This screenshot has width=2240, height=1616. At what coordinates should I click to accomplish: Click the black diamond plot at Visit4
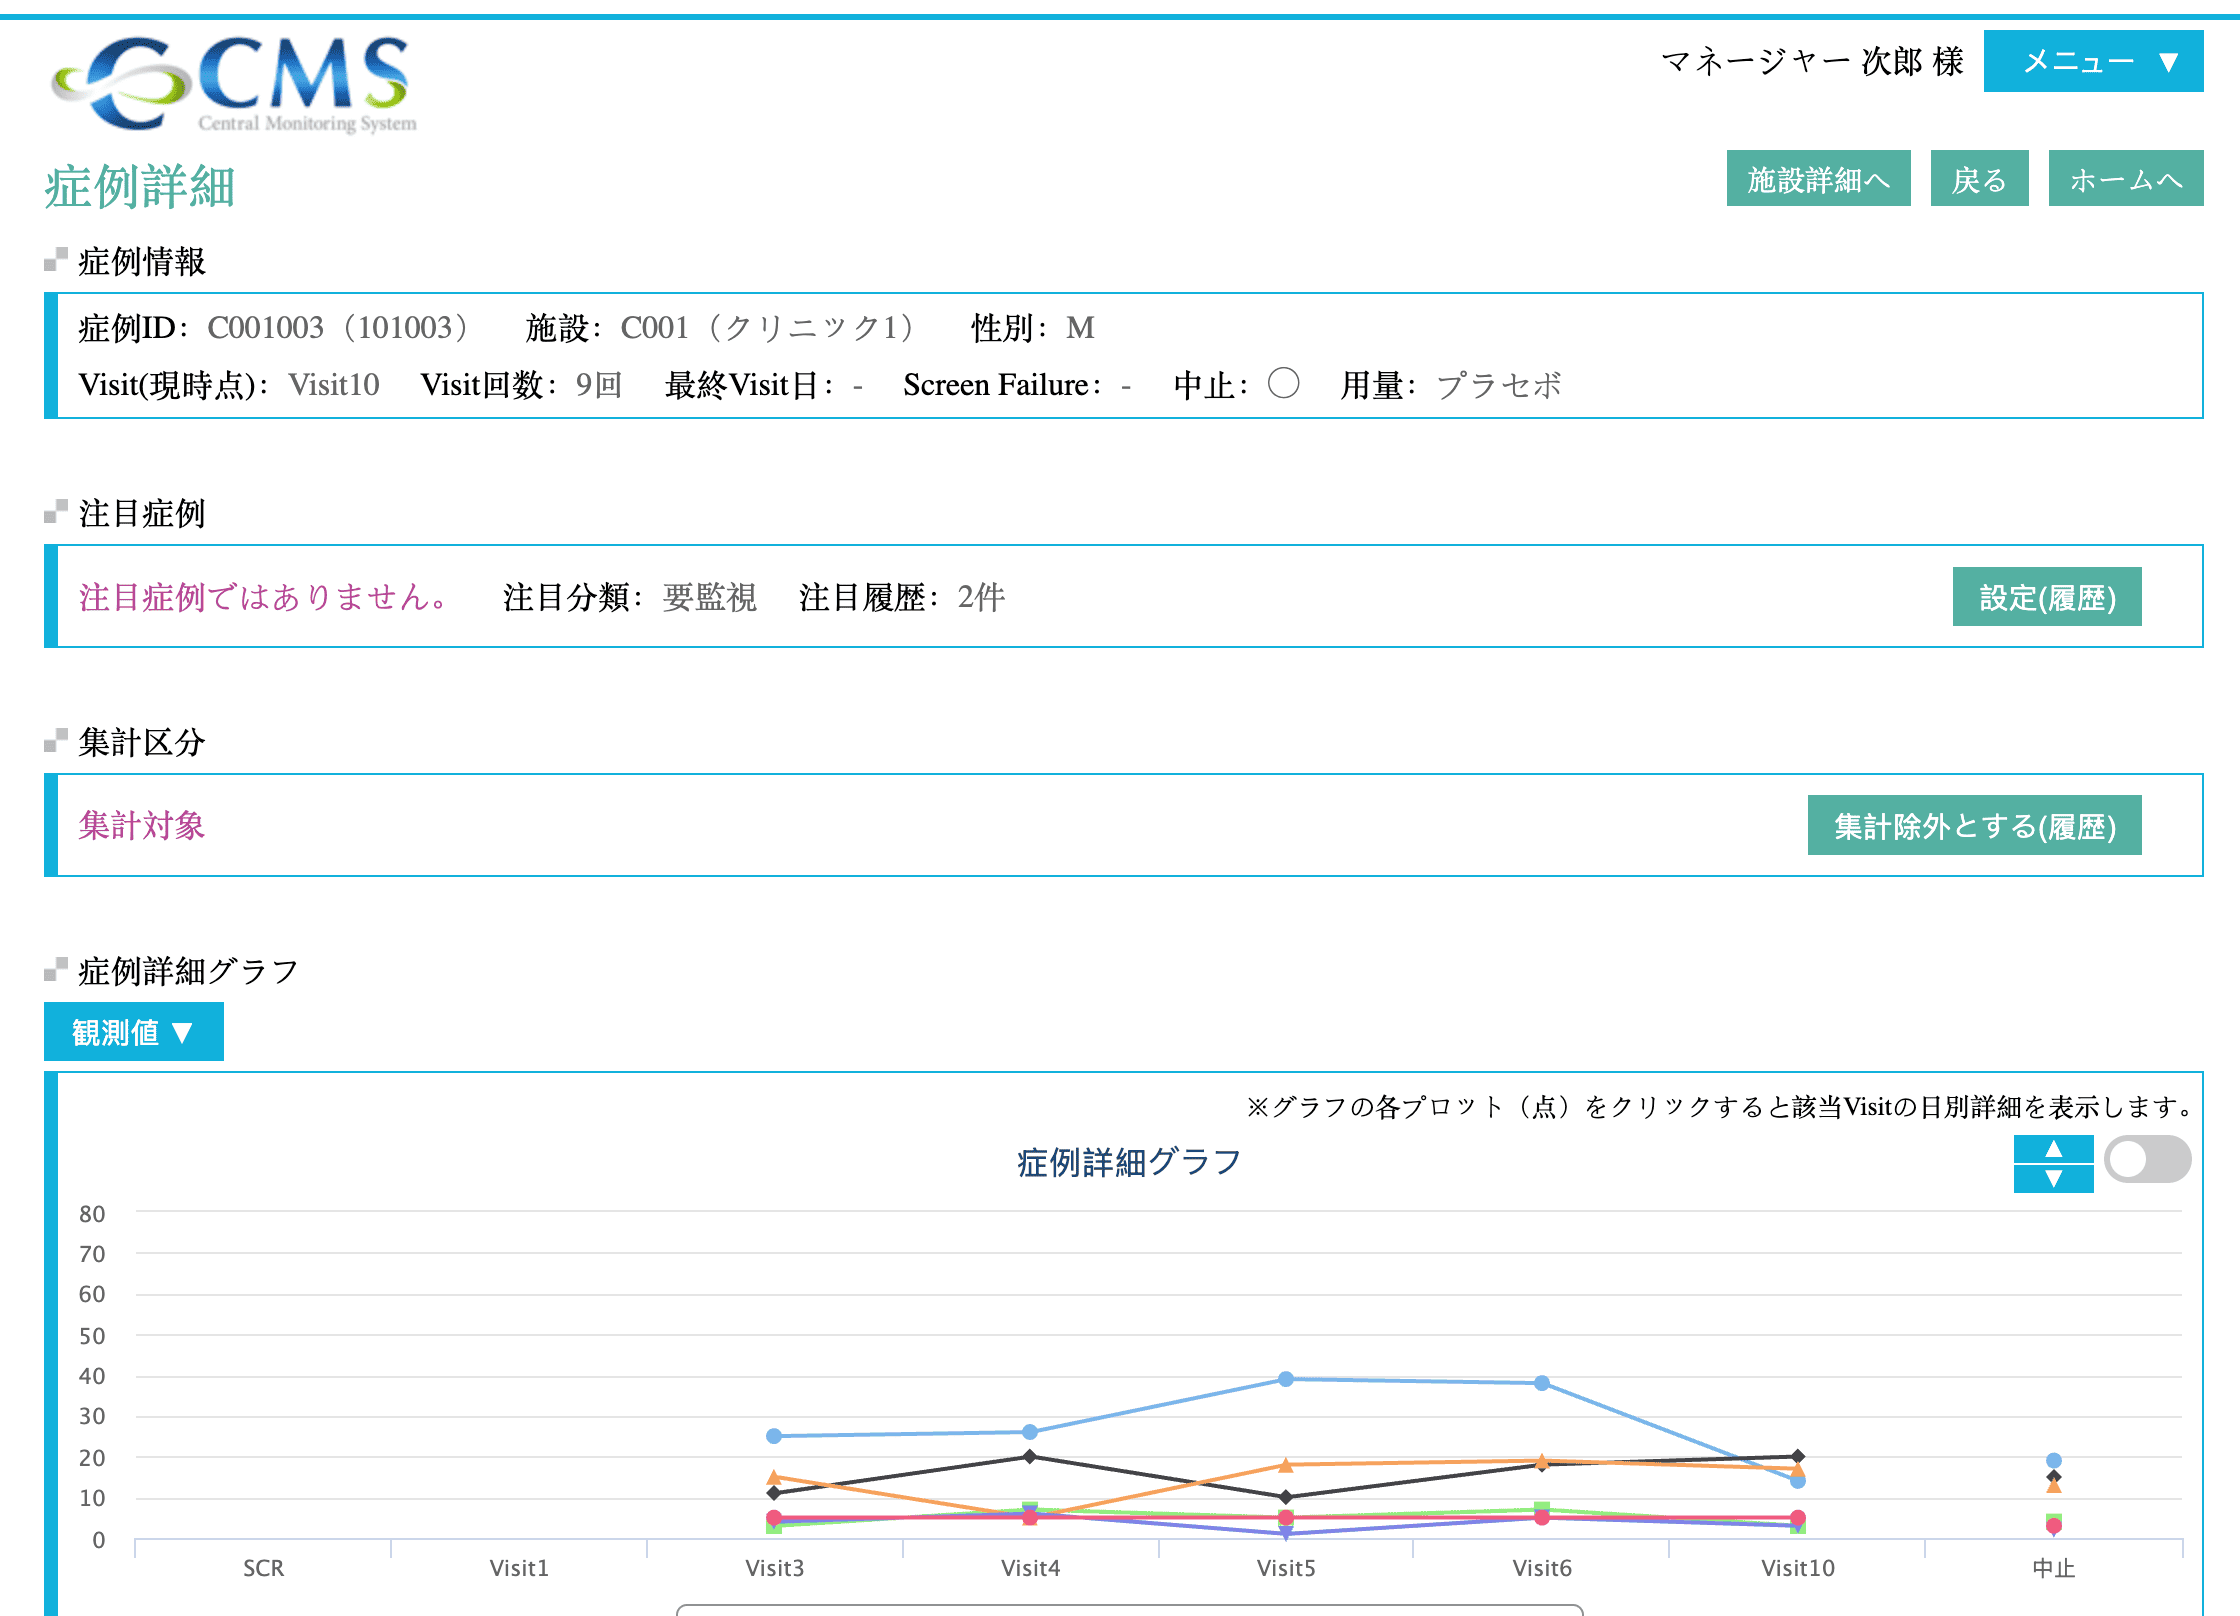(x=1030, y=1456)
